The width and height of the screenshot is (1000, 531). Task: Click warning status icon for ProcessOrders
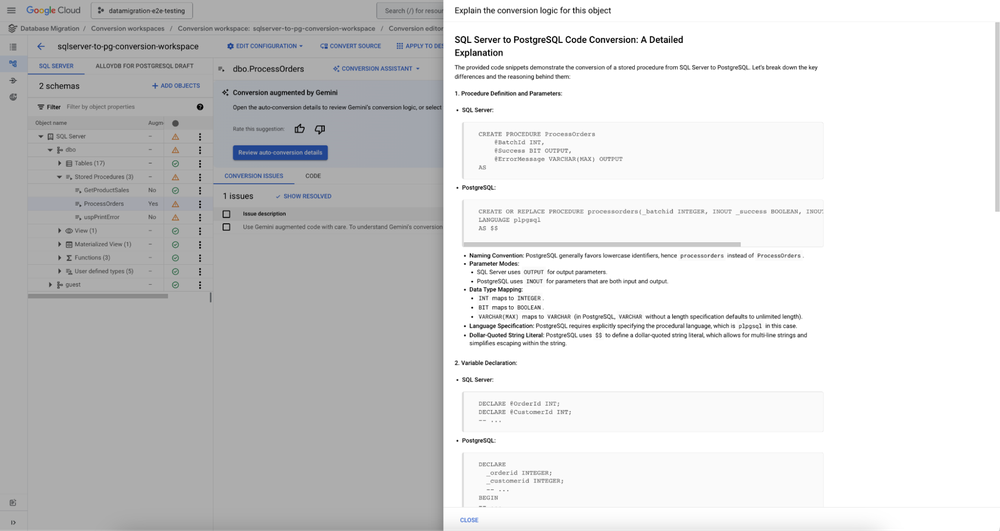(x=175, y=204)
